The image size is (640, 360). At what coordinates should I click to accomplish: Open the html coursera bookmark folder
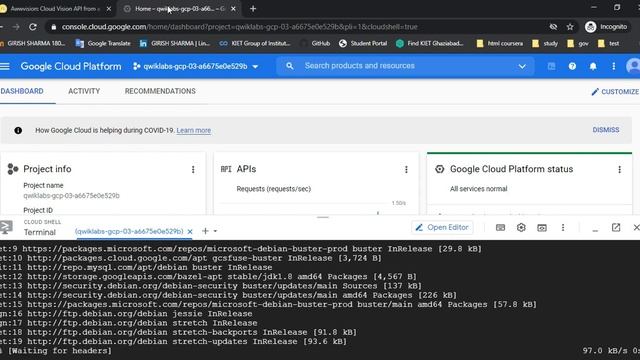coord(500,43)
